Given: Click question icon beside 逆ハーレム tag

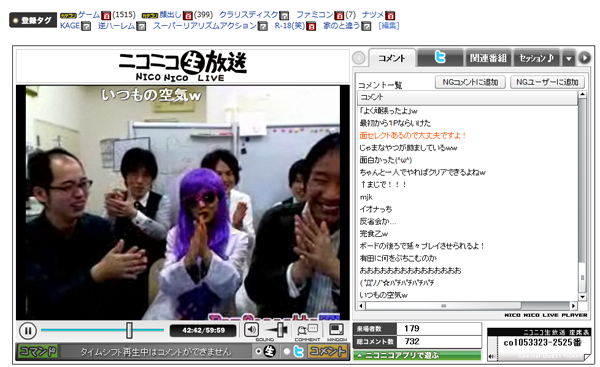Looking at the screenshot, I should [x=141, y=26].
